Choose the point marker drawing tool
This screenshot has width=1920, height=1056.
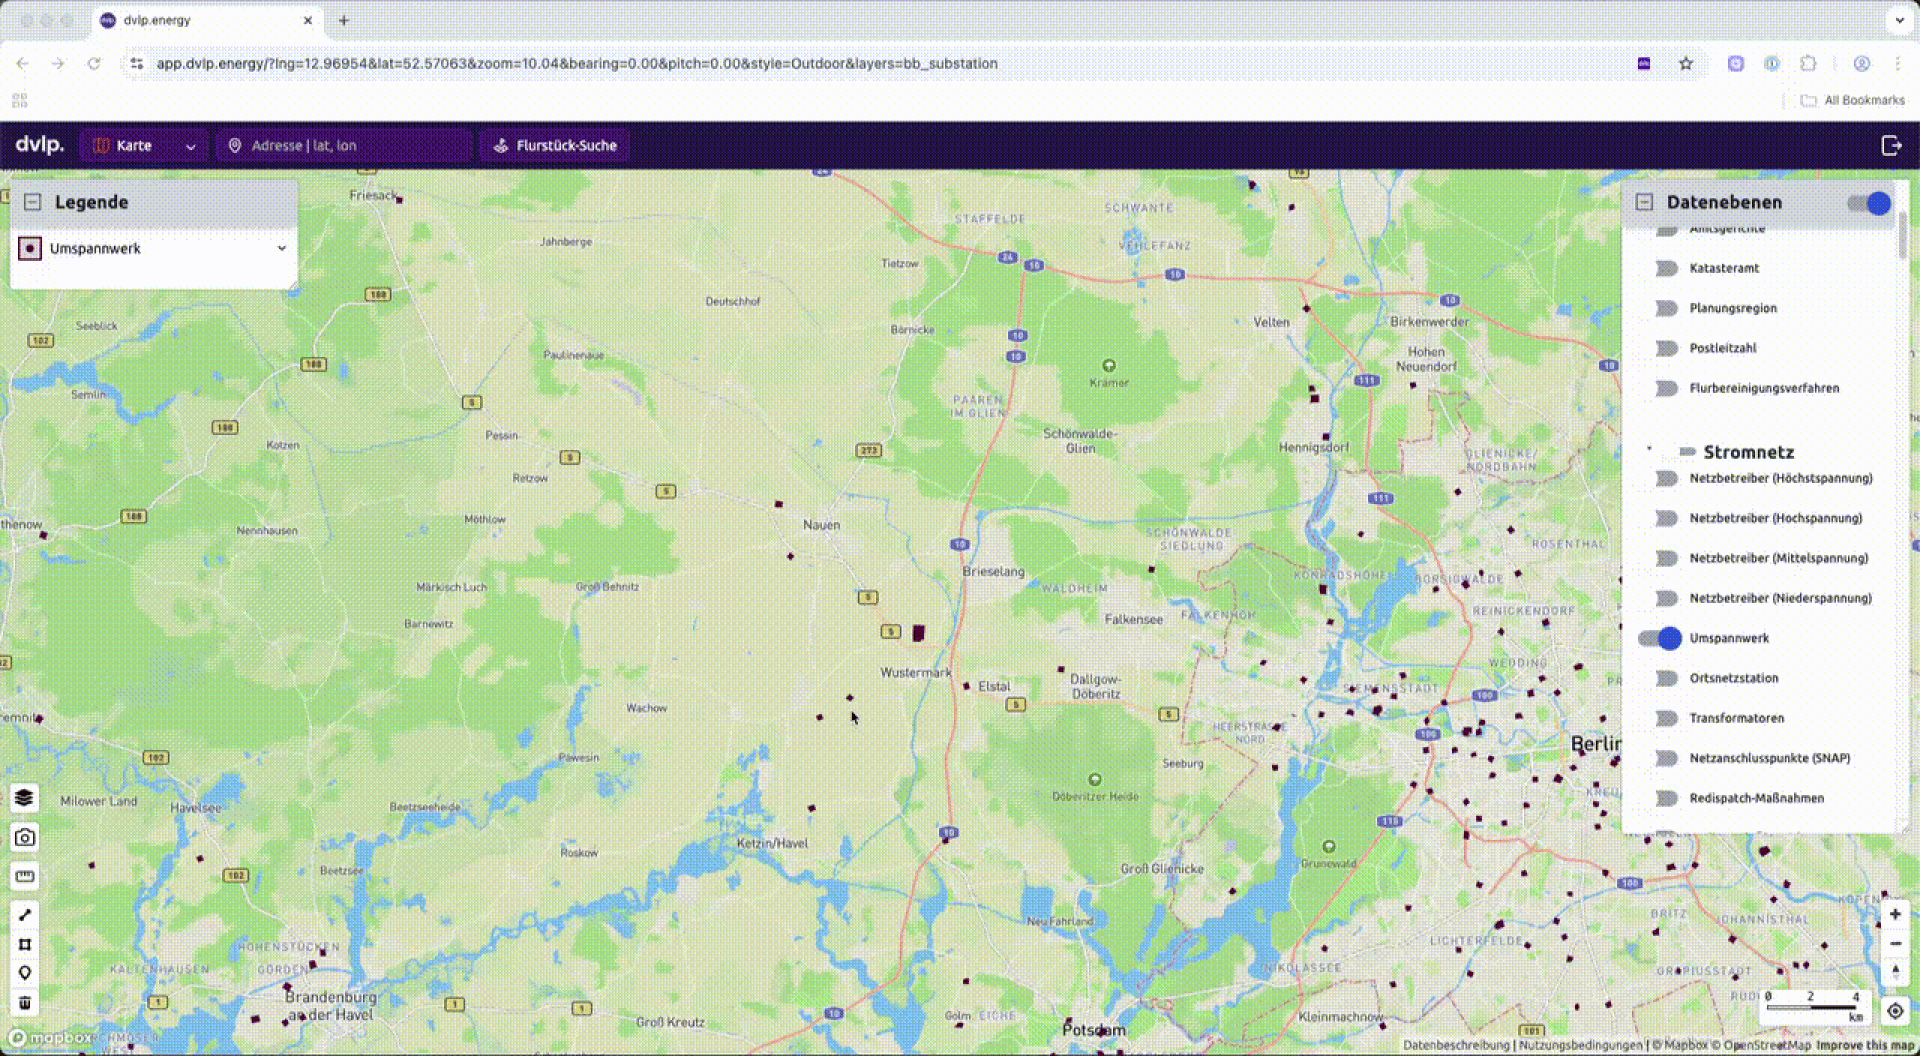tap(25, 972)
